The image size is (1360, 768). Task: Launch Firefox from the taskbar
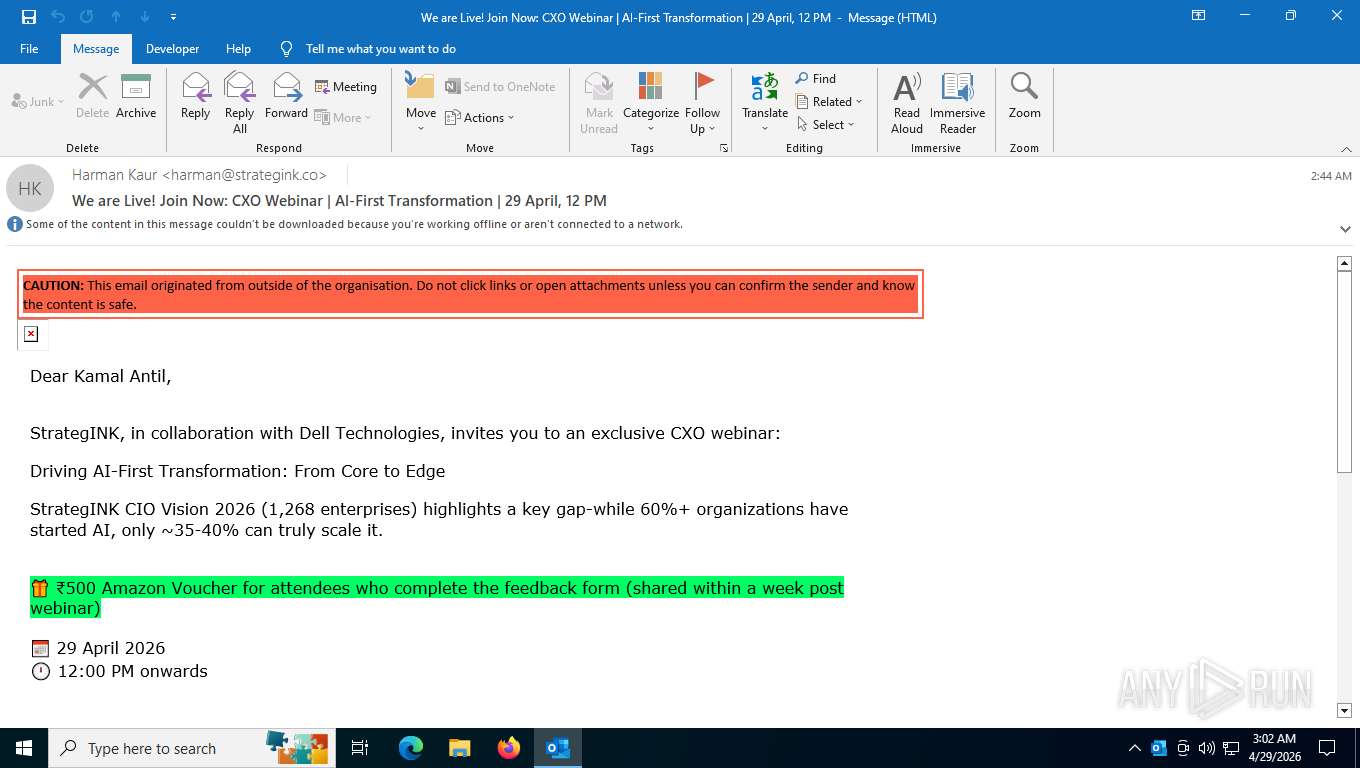(x=509, y=748)
